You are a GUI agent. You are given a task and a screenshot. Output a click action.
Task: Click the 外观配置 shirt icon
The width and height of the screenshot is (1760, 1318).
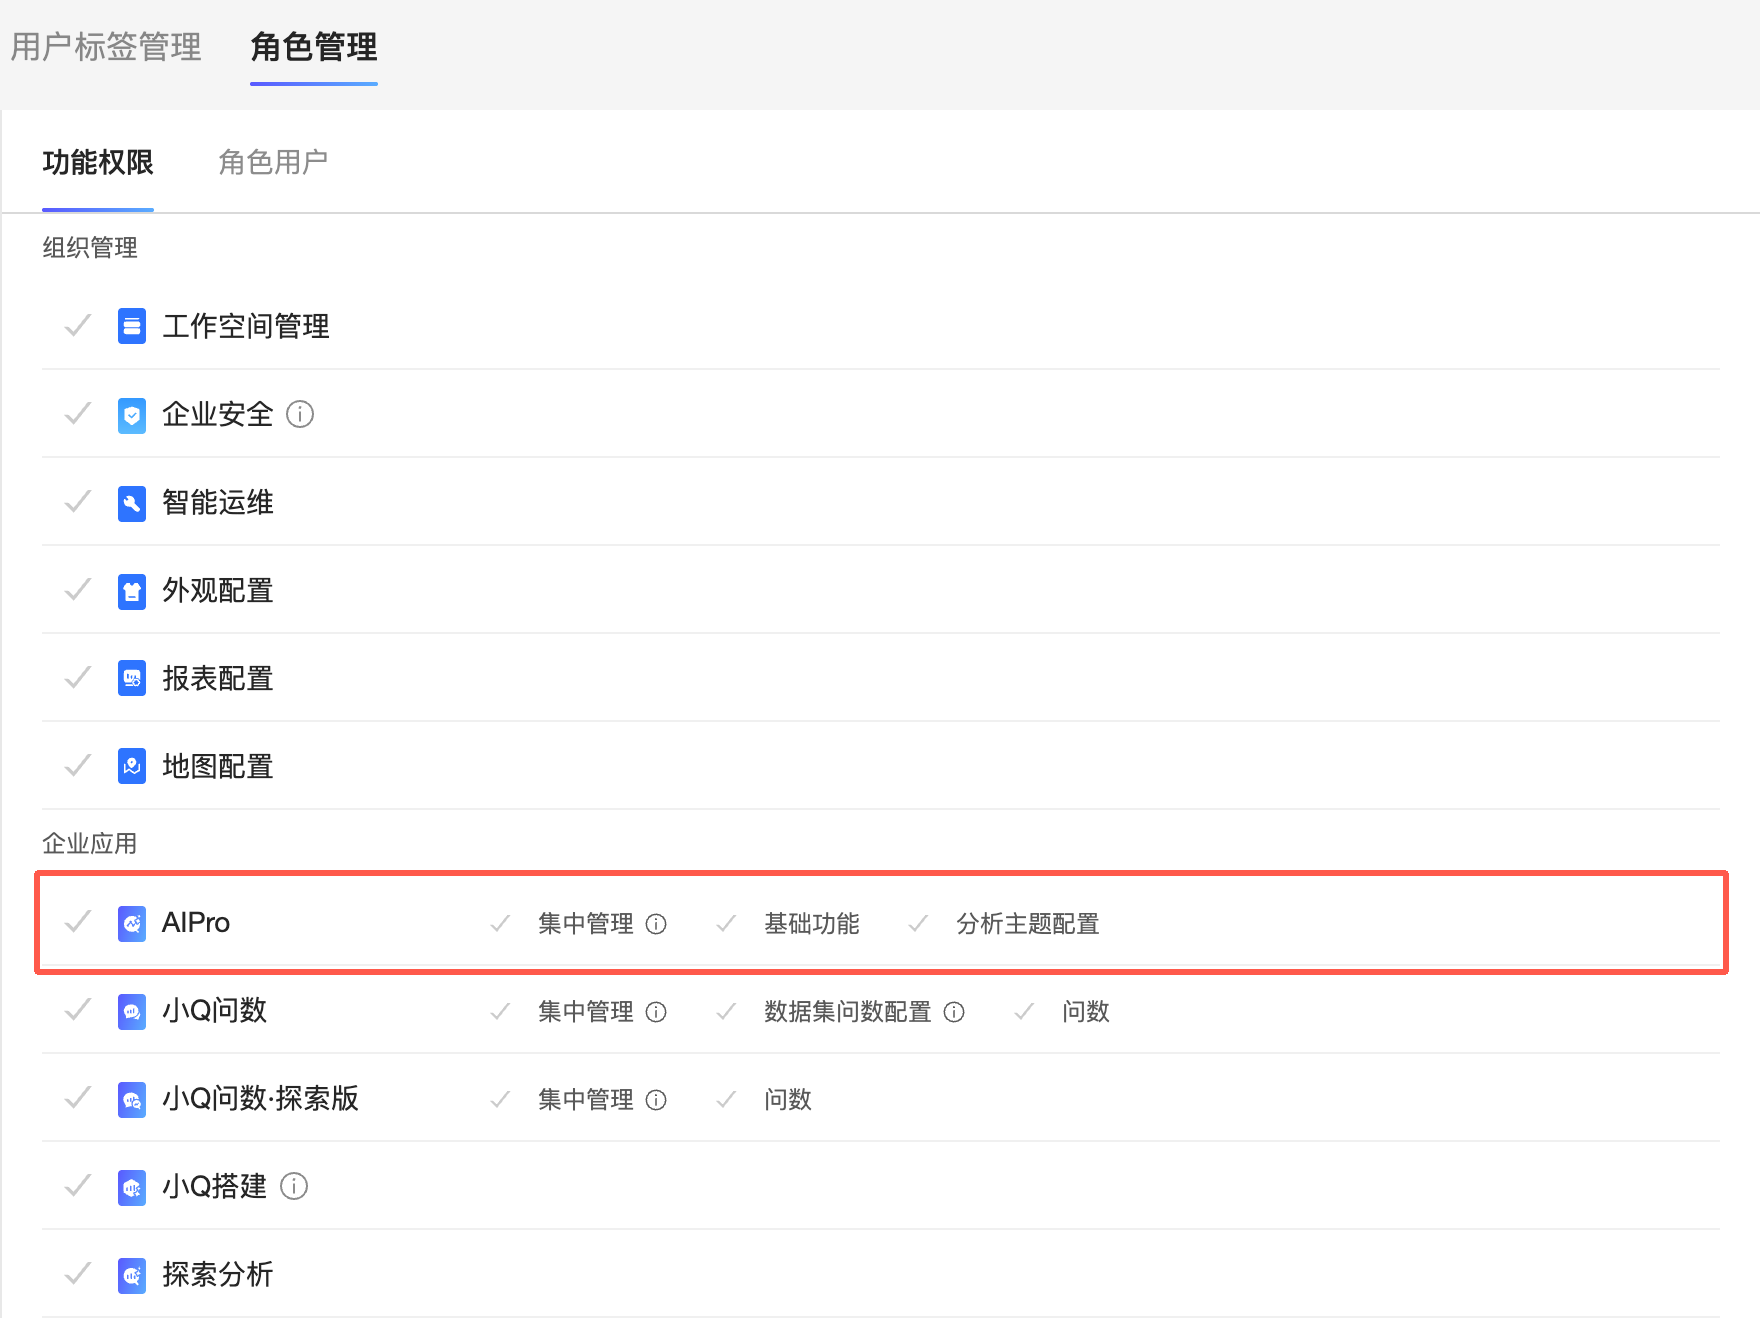click(x=132, y=591)
